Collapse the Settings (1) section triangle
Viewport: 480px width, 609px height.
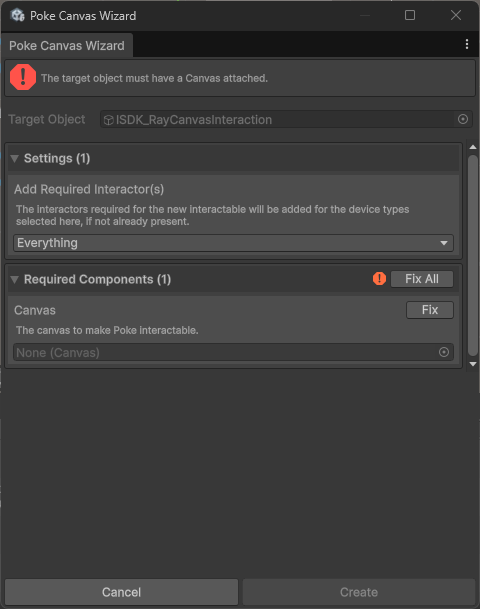pyautogui.click(x=15, y=158)
